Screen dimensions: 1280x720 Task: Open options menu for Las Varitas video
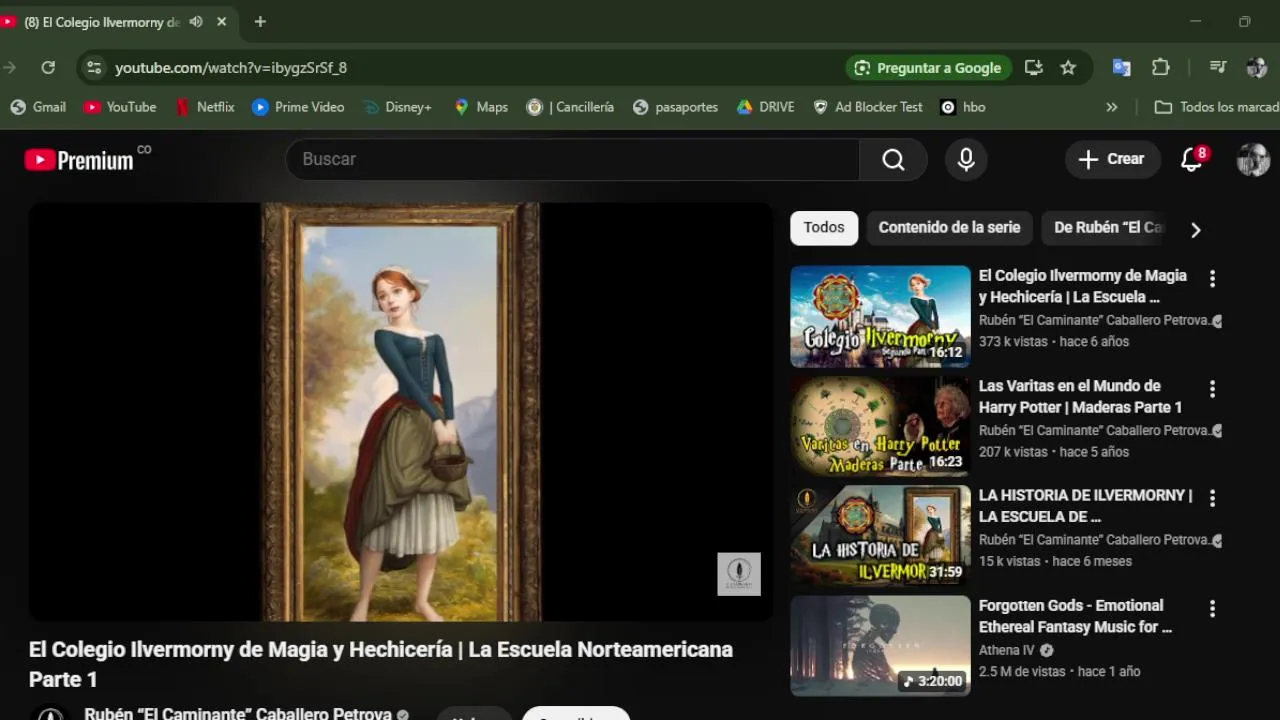(1212, 389)
